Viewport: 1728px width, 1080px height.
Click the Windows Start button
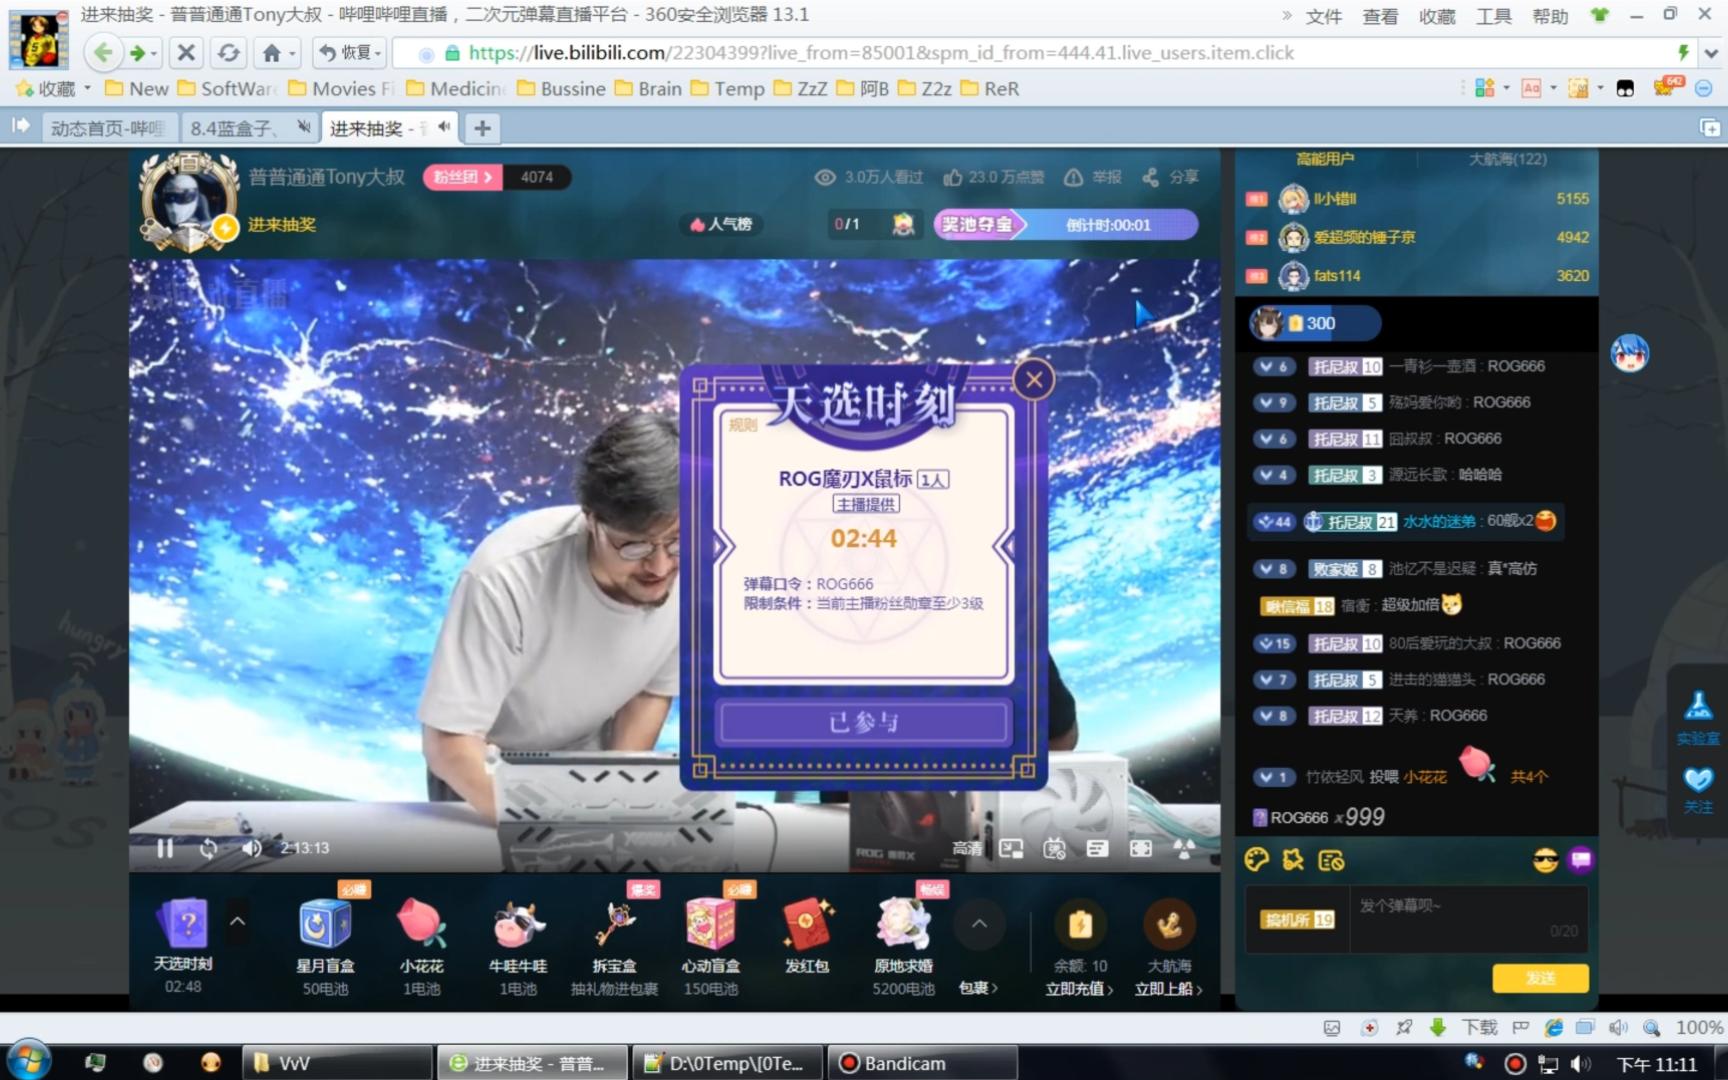pos(28,1060)
